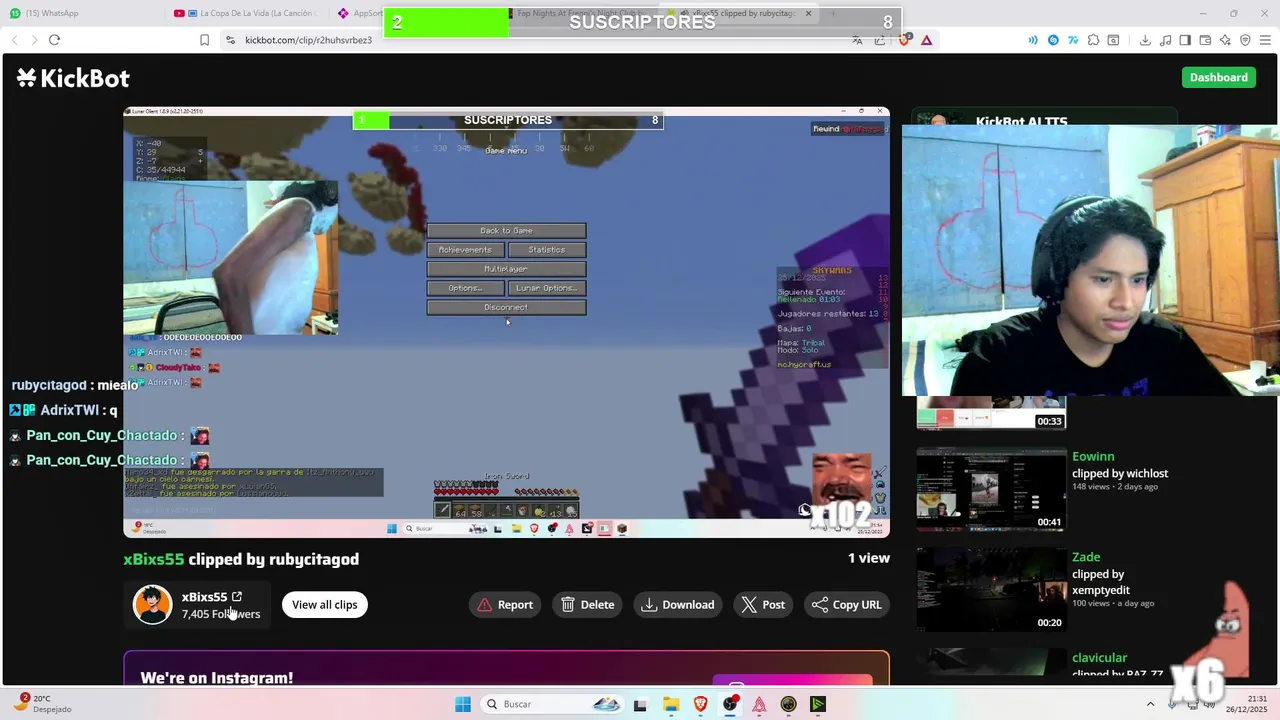
Task: Open Brave Wallet
Action: coord(1205,40)
